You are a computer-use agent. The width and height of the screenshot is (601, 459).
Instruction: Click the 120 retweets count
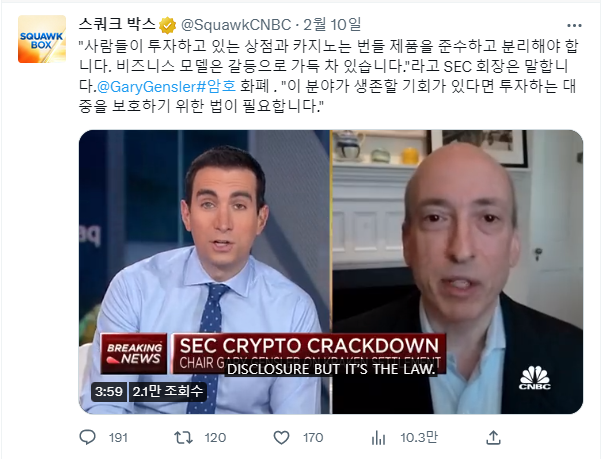pyautogui.click(x=215, y=438)
